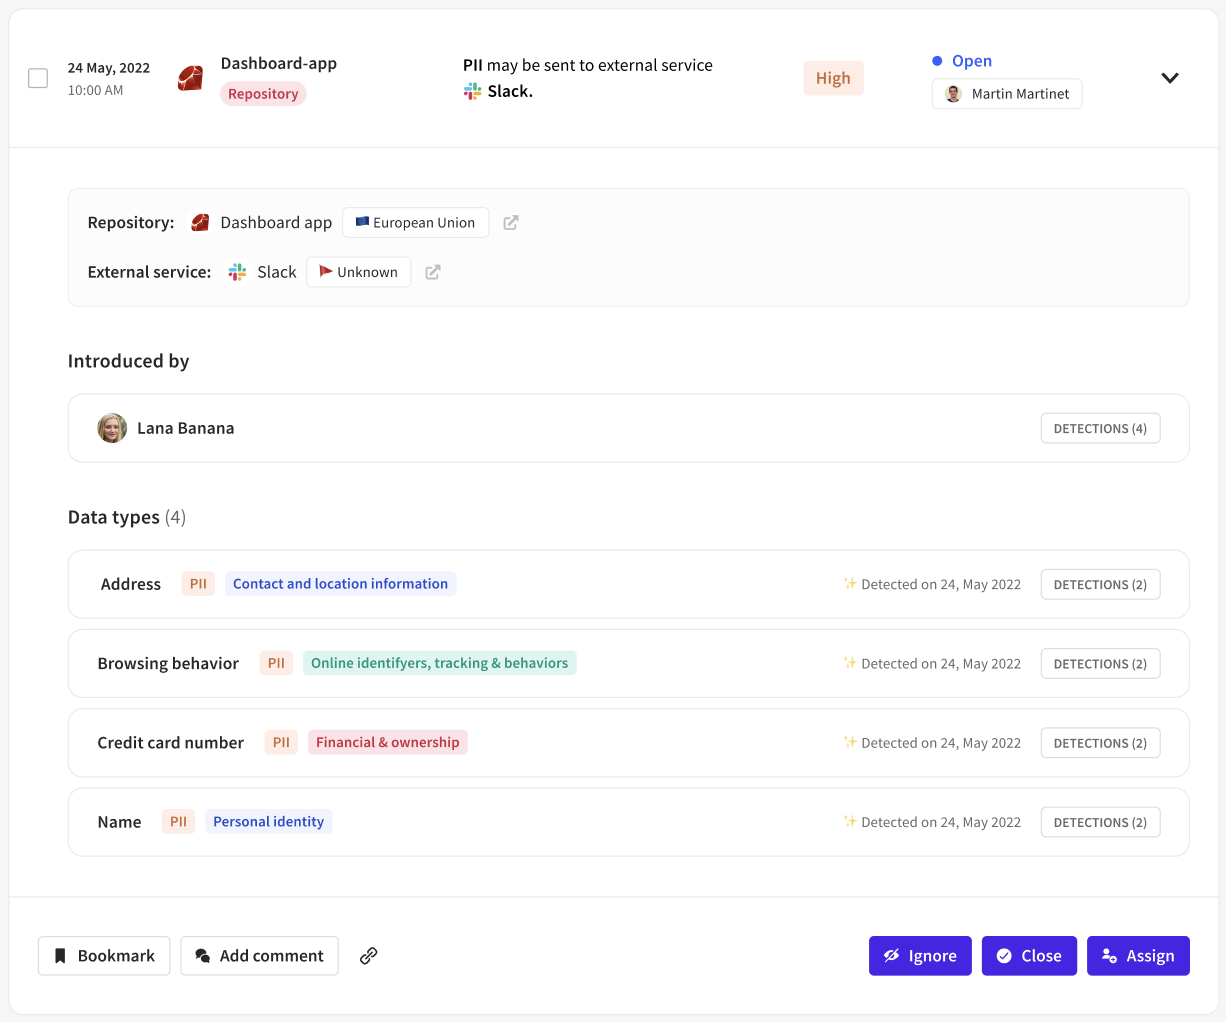Bookmark this alert
Image resolution: width=1226 pixels, height=1022 pixels.
[x=104, y=956]
